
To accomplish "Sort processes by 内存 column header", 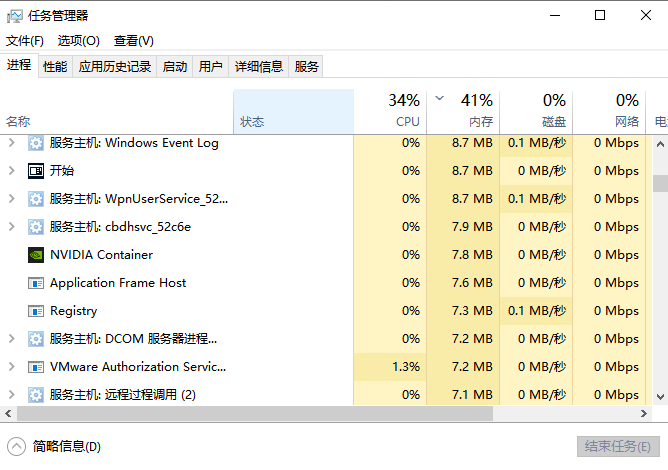I will 463,111.
